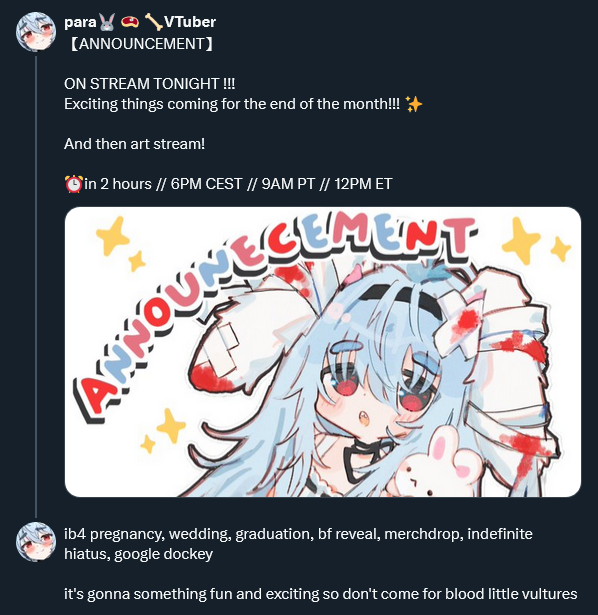Click the 'VTuber' text in the username
598x615 pixels.
190,22
